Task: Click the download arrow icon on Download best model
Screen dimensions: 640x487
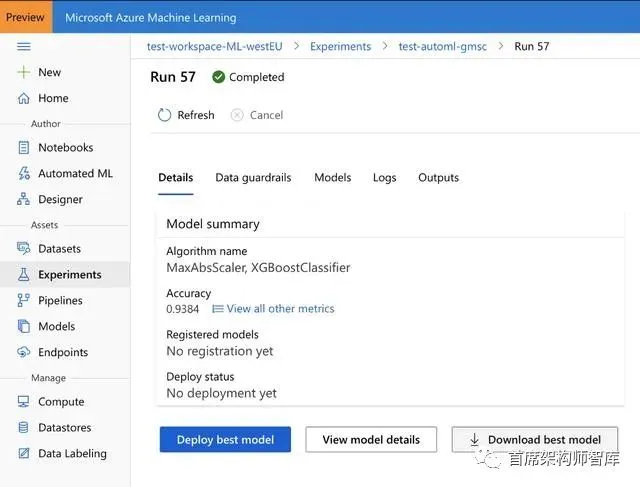Action: [x=474, y=440]
